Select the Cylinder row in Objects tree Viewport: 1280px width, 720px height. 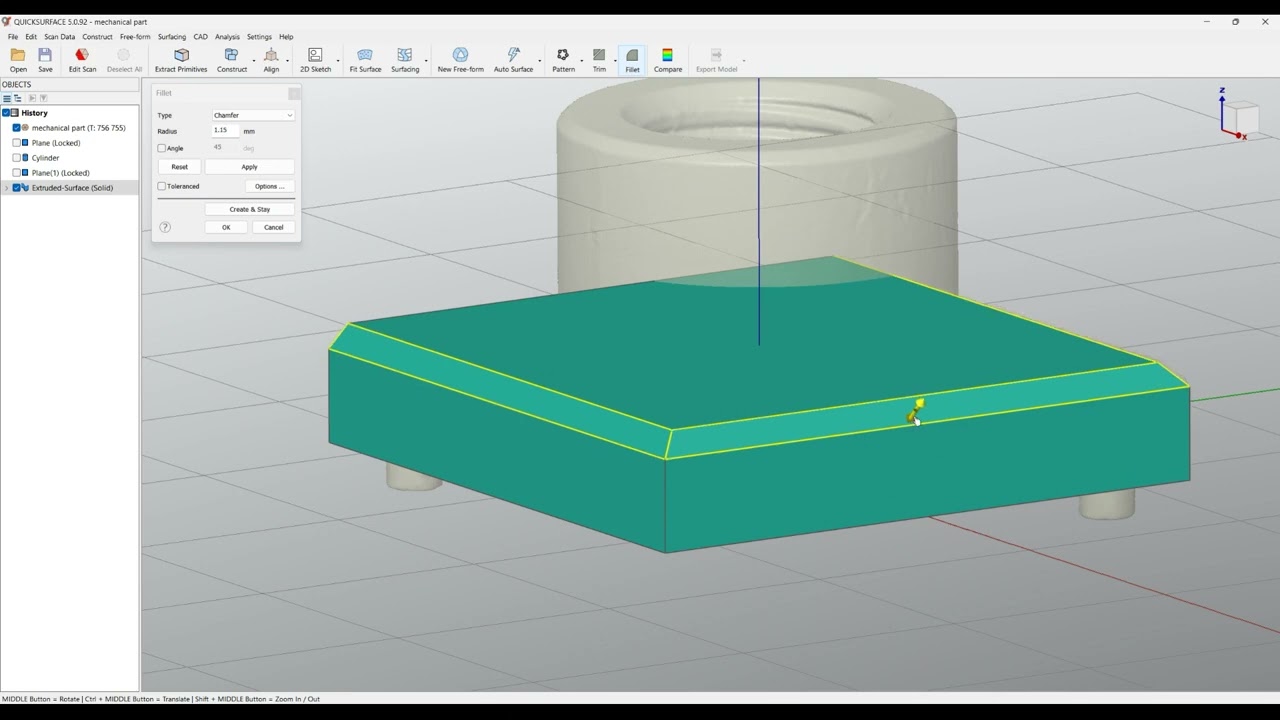69,158
